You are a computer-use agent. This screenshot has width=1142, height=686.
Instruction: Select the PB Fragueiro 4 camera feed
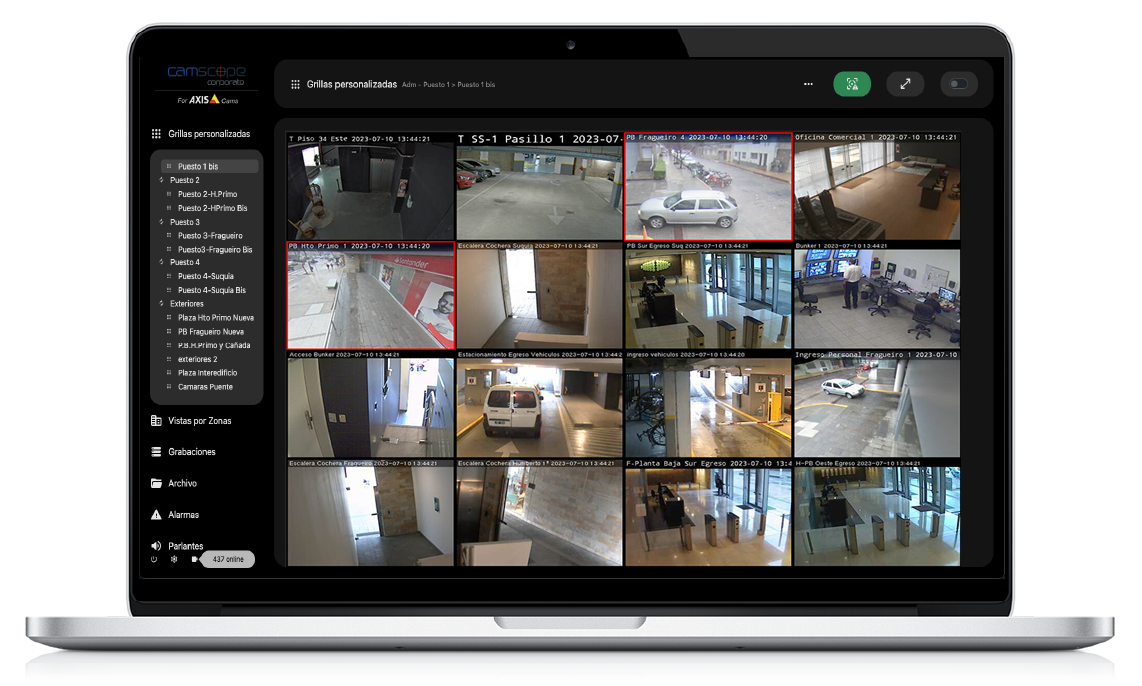point(708,186)
